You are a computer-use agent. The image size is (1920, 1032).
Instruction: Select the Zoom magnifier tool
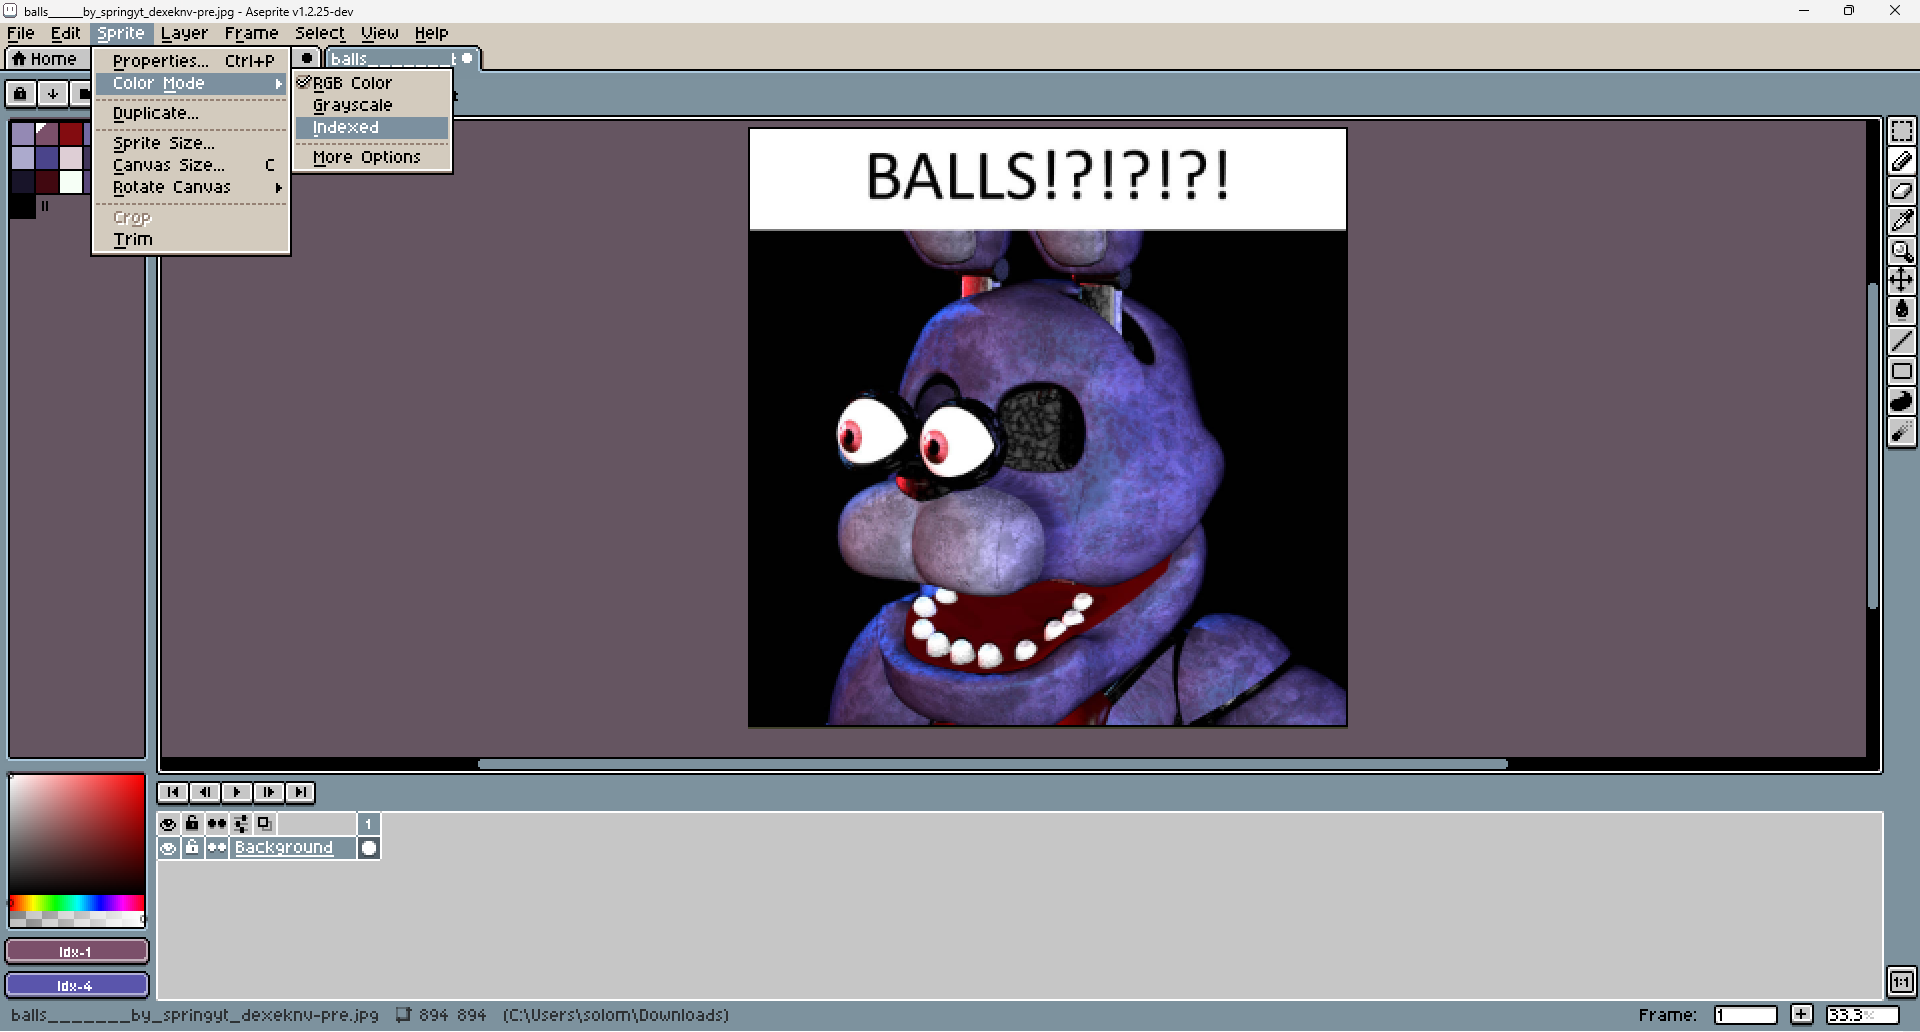[1901, 251]
